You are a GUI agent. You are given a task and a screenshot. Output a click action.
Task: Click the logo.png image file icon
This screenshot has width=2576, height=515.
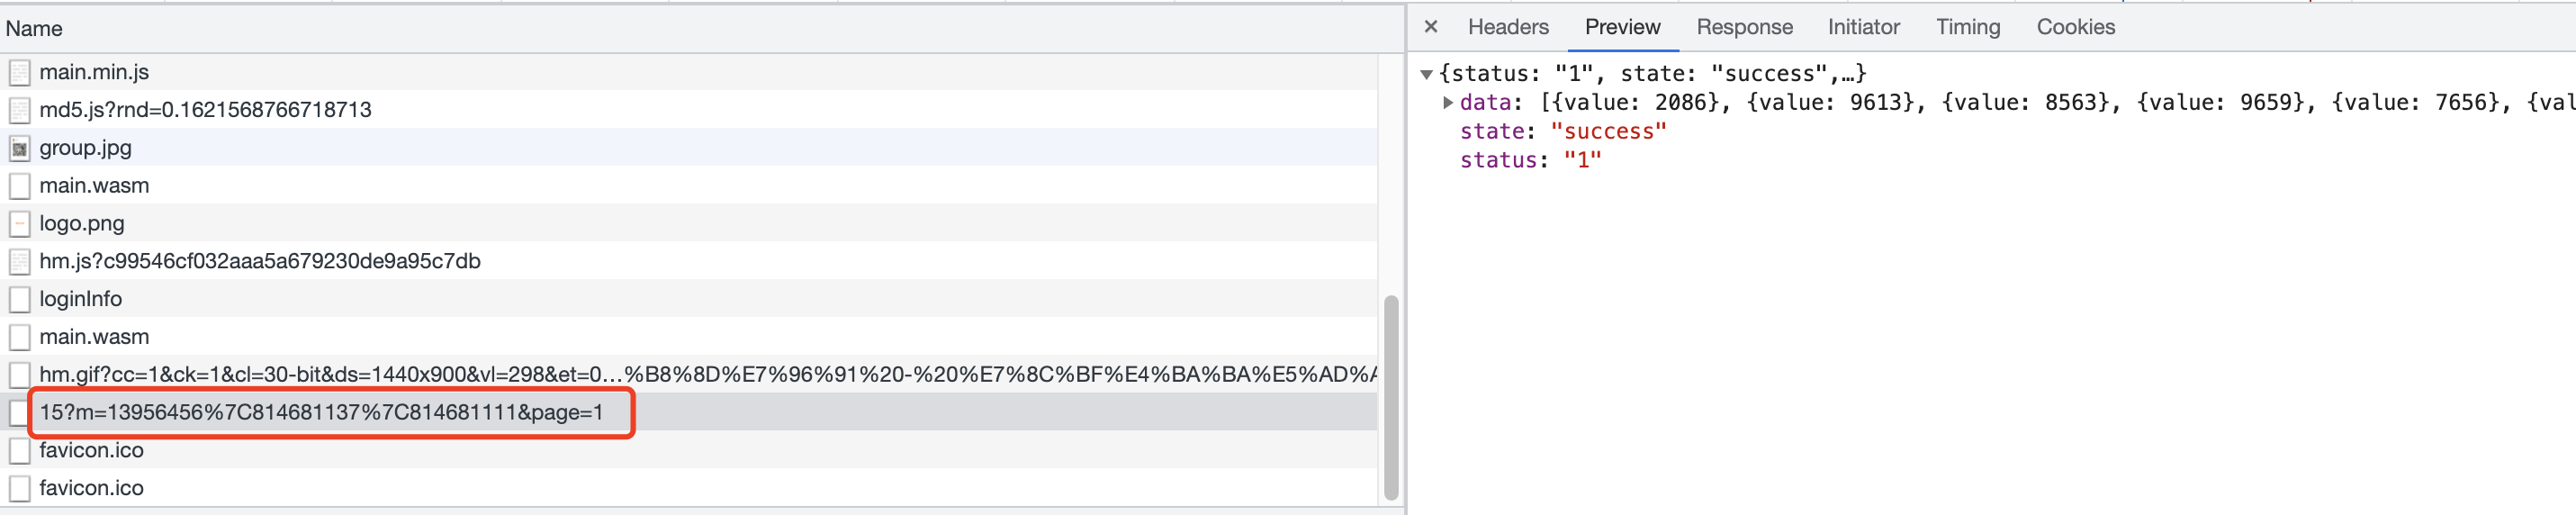19,224
